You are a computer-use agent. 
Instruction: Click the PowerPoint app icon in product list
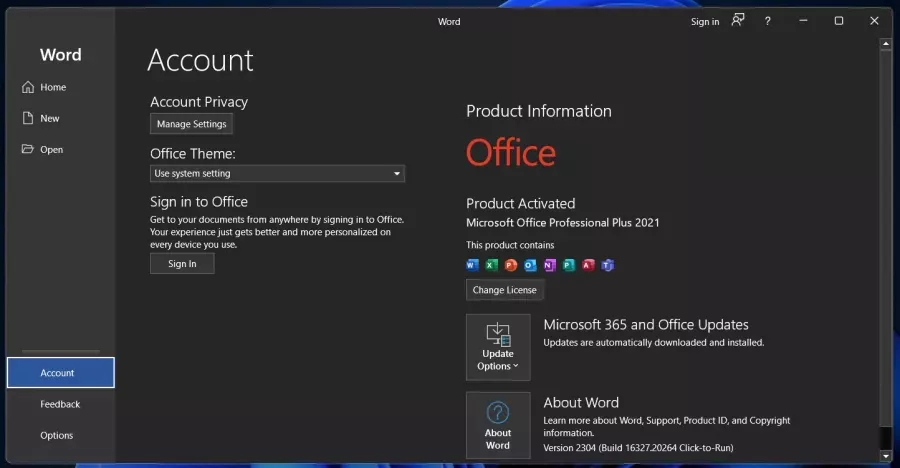511,265
